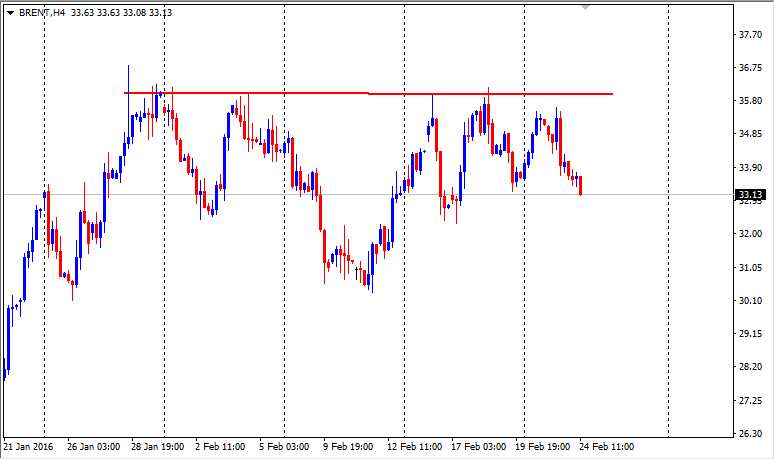
Task: Click the 37.70 price scale label
Action: (750, 35)
